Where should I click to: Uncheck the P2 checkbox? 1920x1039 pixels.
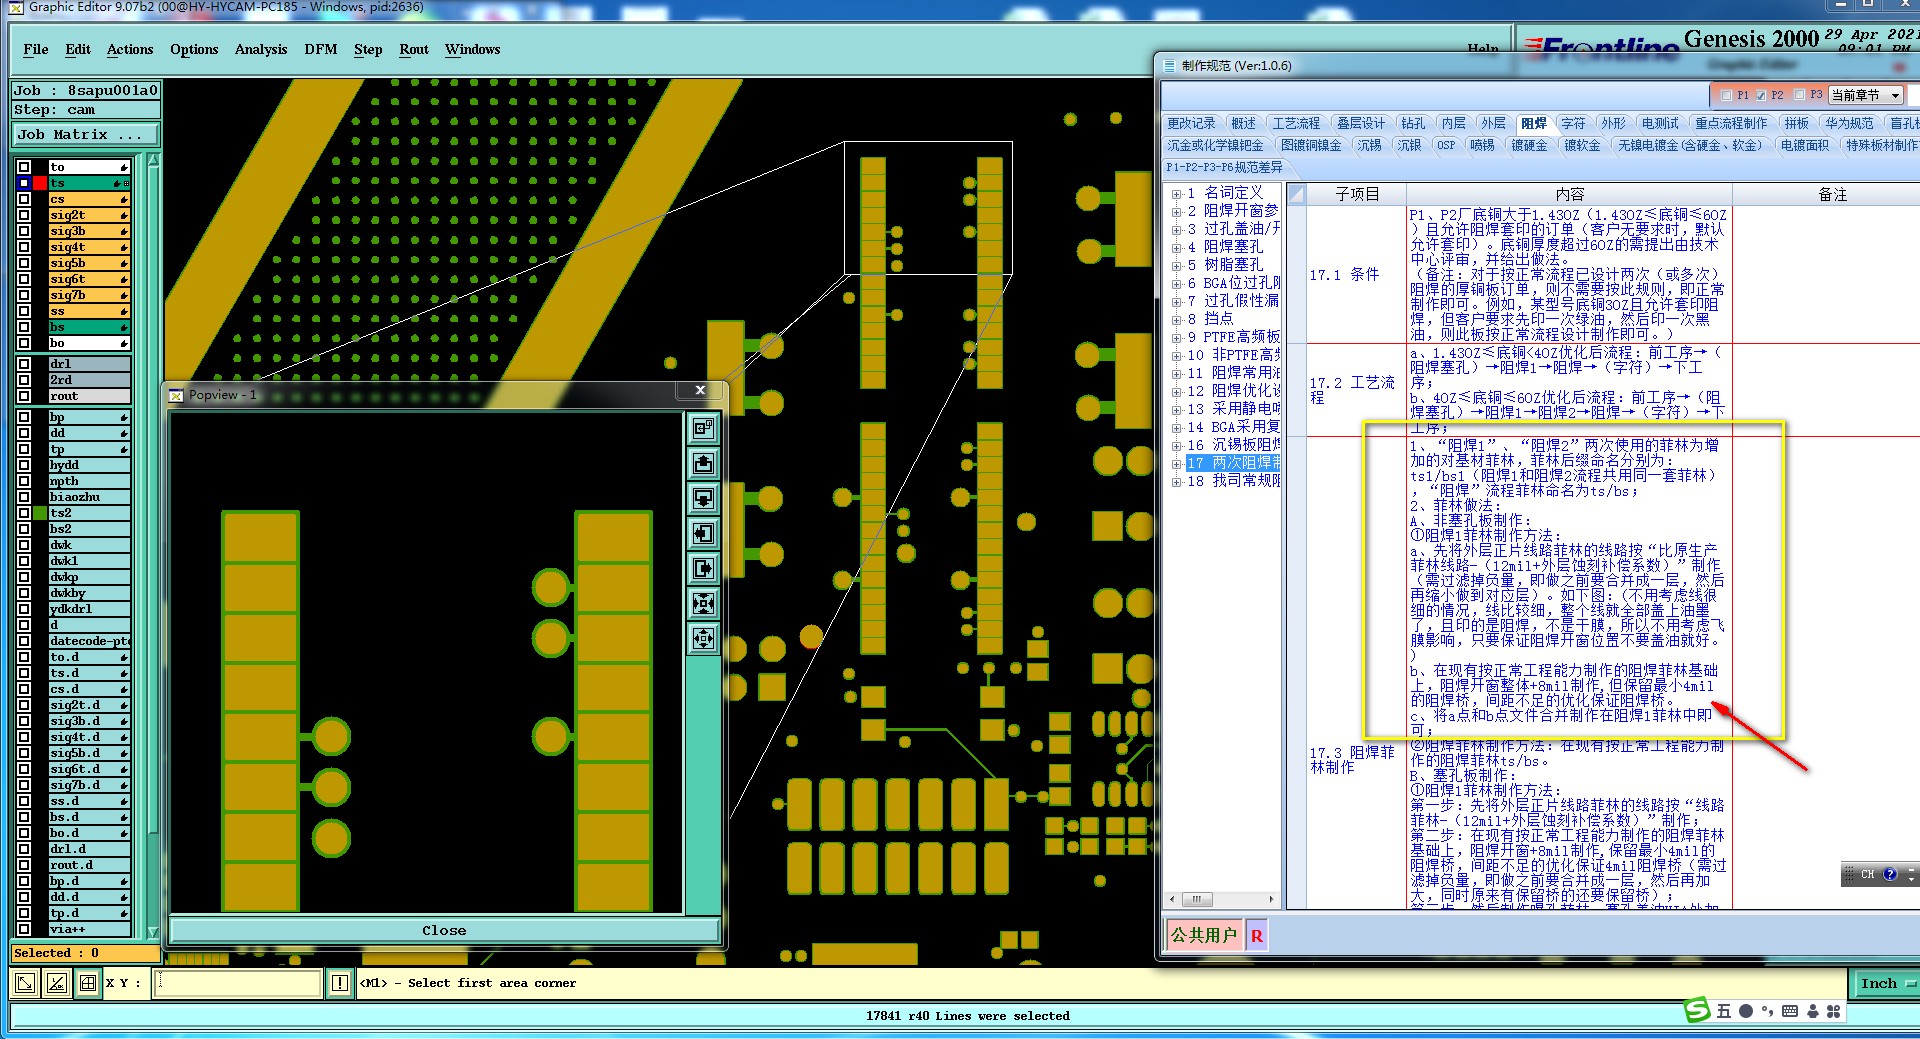pyautogui.click(x=1761, y=96)
